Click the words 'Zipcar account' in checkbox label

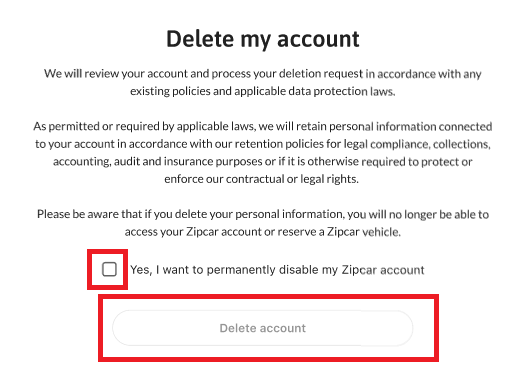click(x=383, y=270)
